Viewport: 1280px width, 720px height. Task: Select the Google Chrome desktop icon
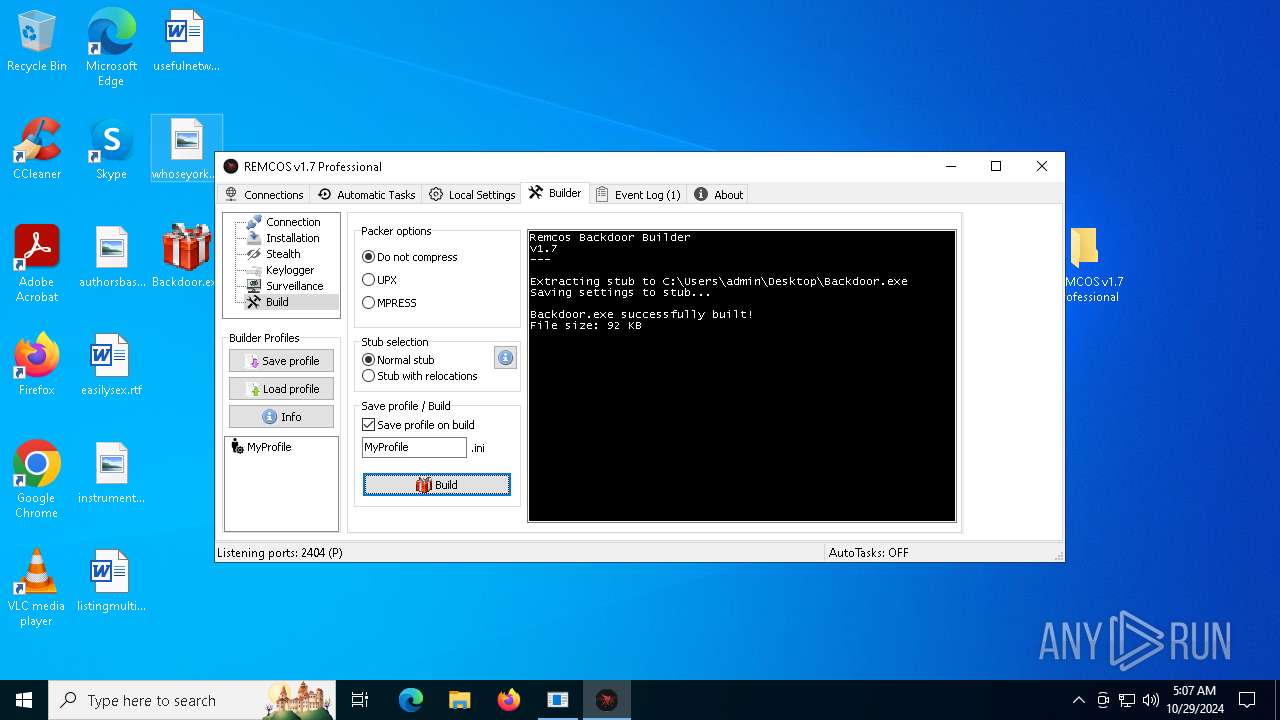[37, 479]
